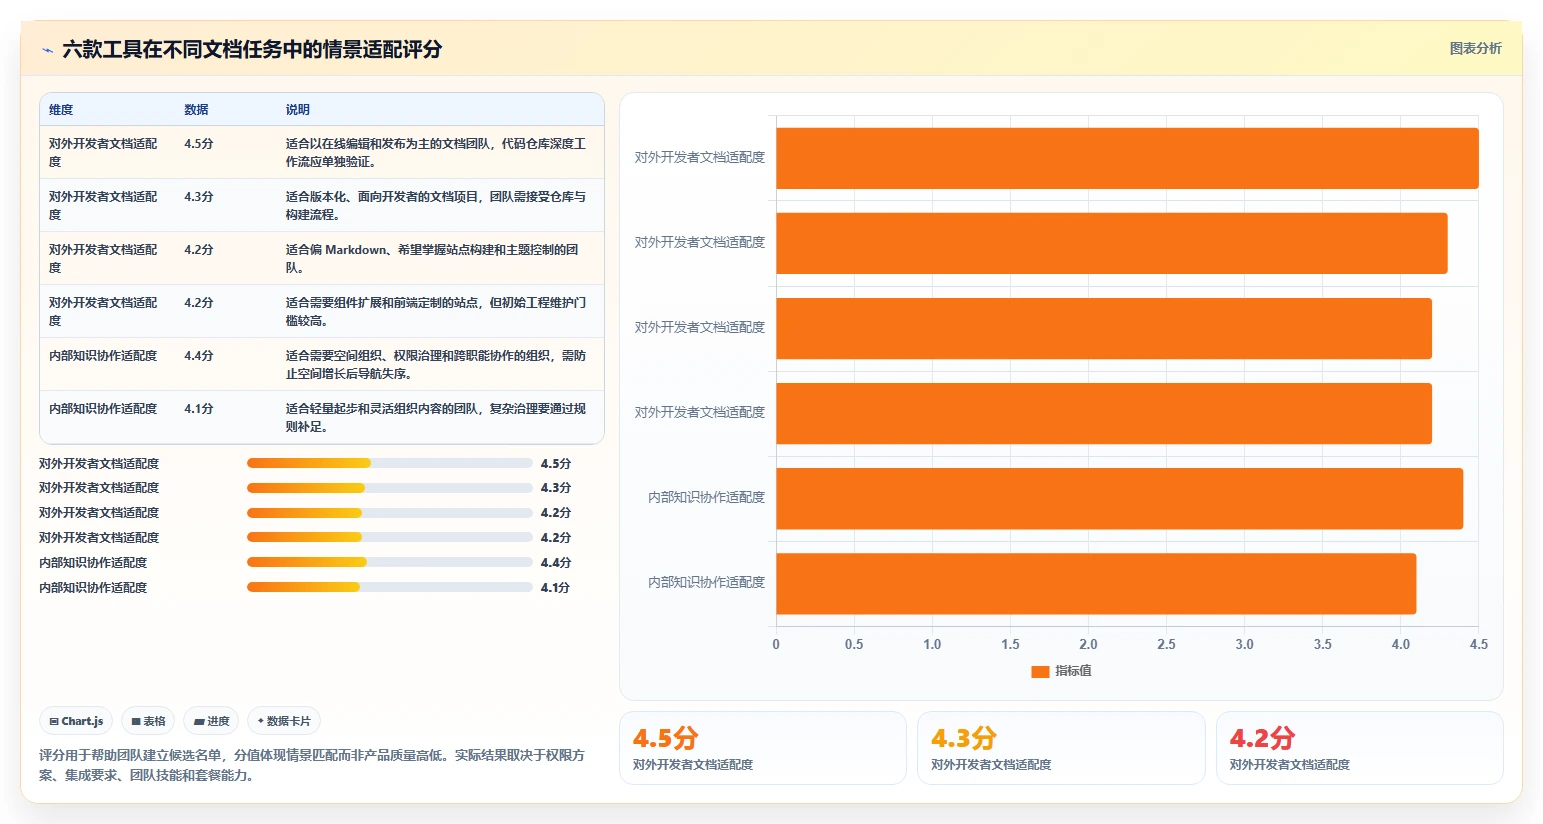1543x824 pixels.
Task: Click the 4.4分 cell in the table
Action: point(199,356)
